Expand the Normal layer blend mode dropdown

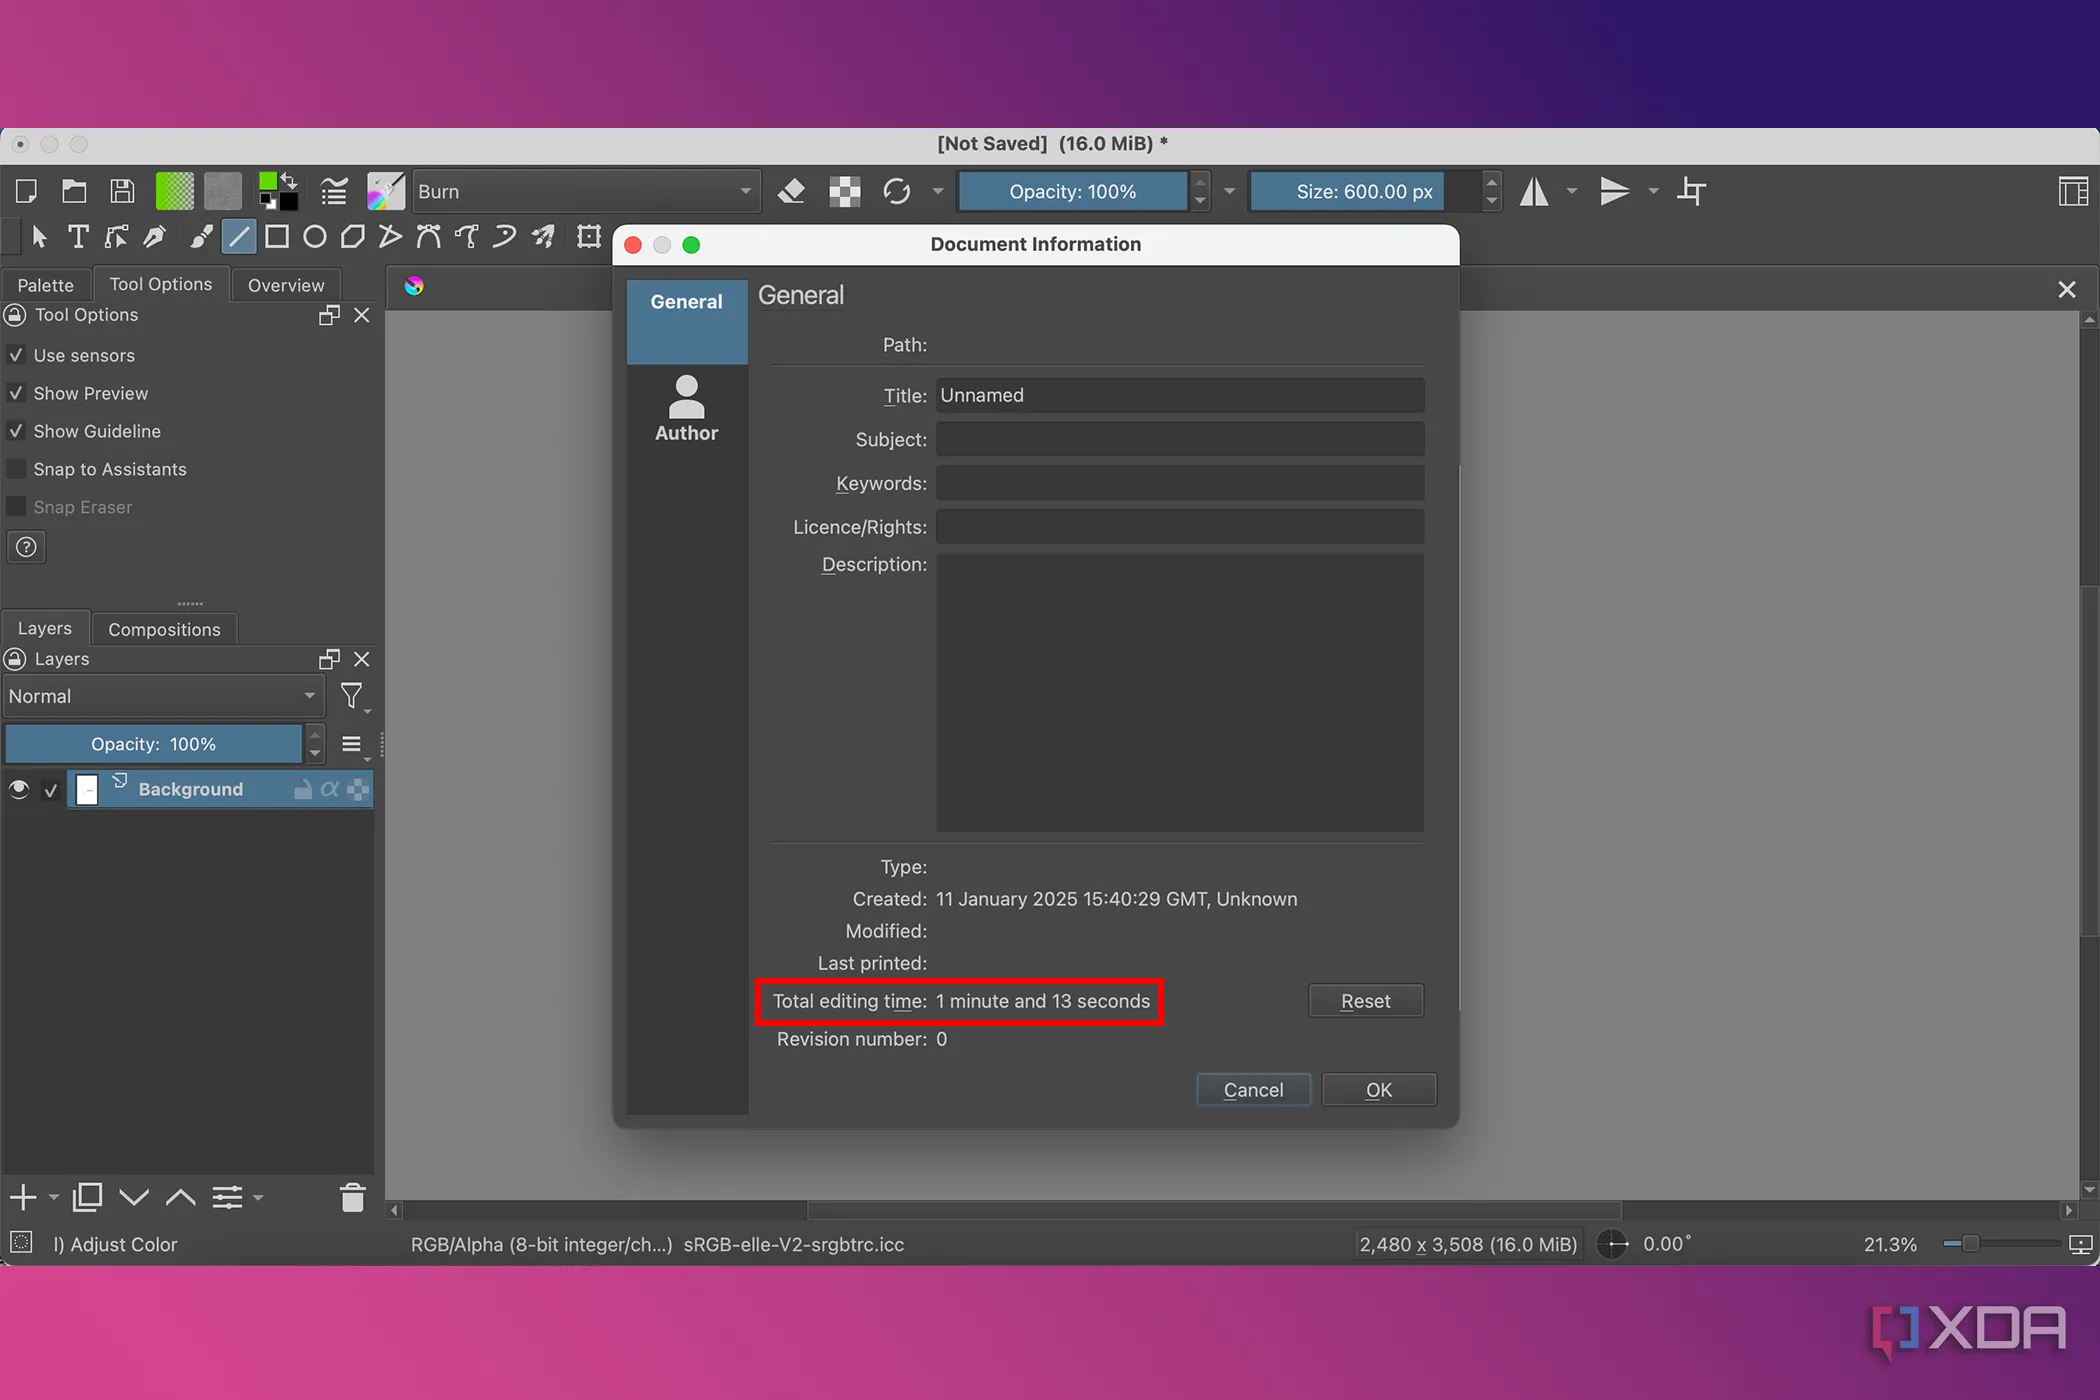[162, 696]
